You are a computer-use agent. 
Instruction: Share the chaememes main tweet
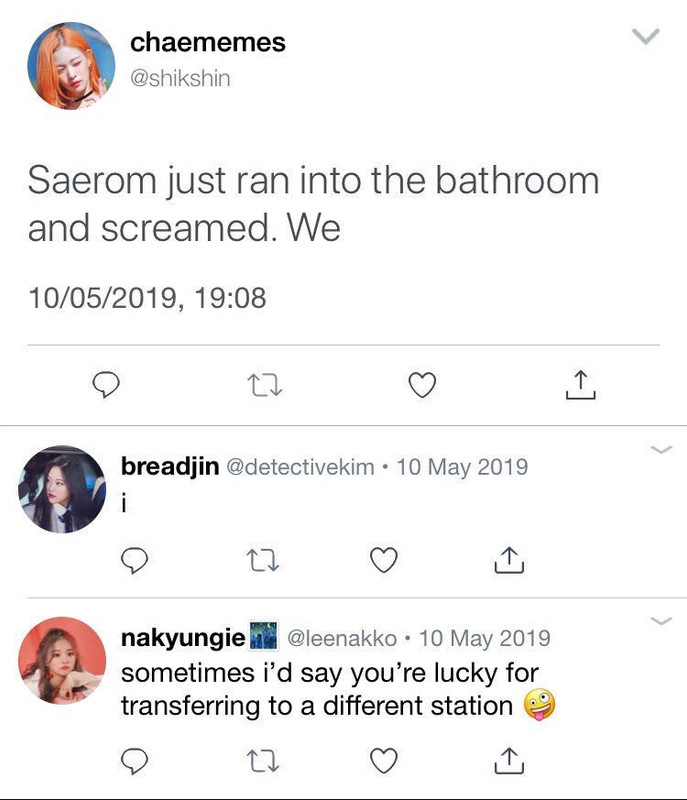[580, 385]
